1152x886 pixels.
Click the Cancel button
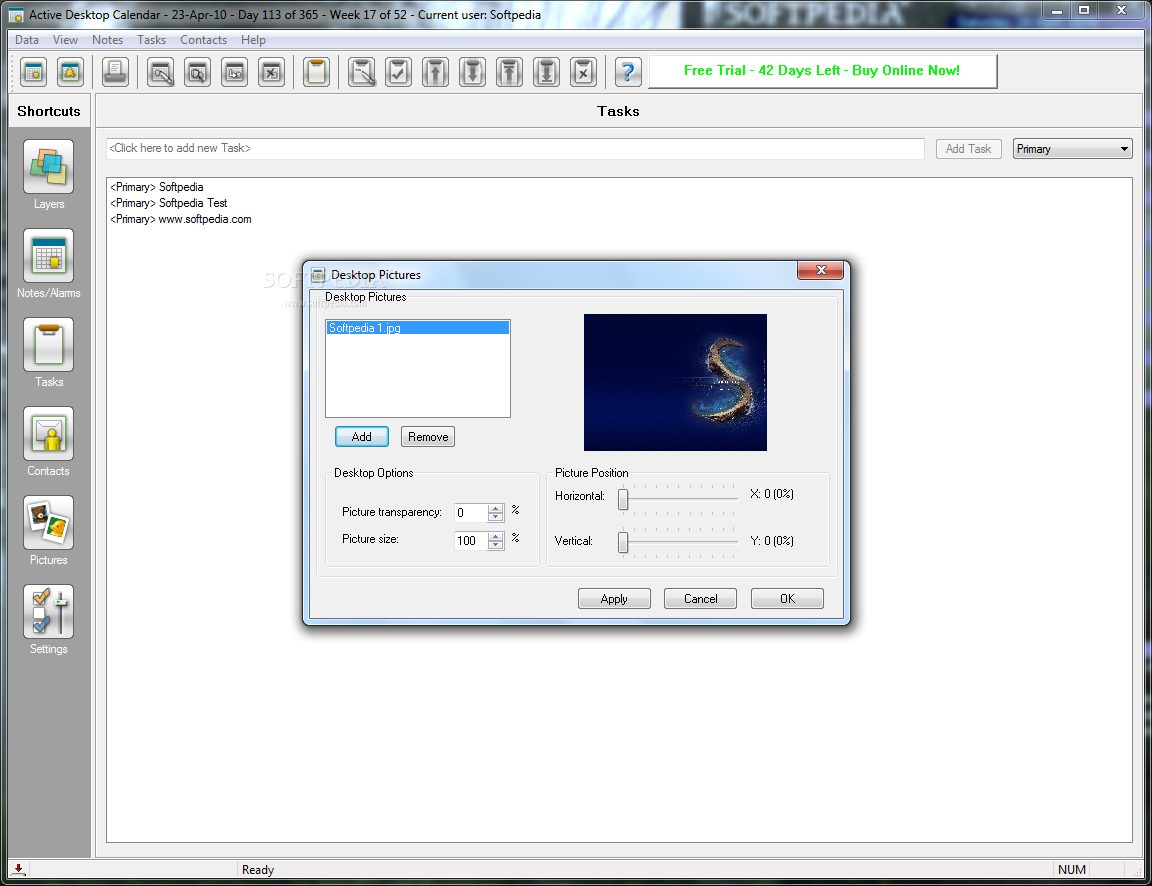pos(700,599)
